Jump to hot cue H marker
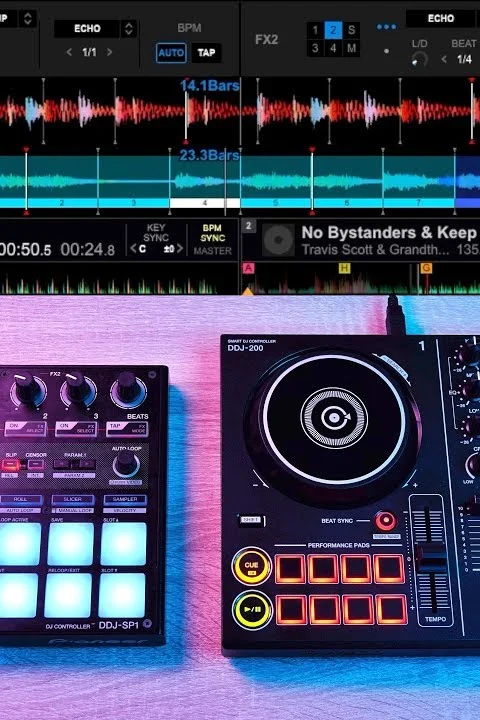480x720 pixels. [x=344, y=268]
